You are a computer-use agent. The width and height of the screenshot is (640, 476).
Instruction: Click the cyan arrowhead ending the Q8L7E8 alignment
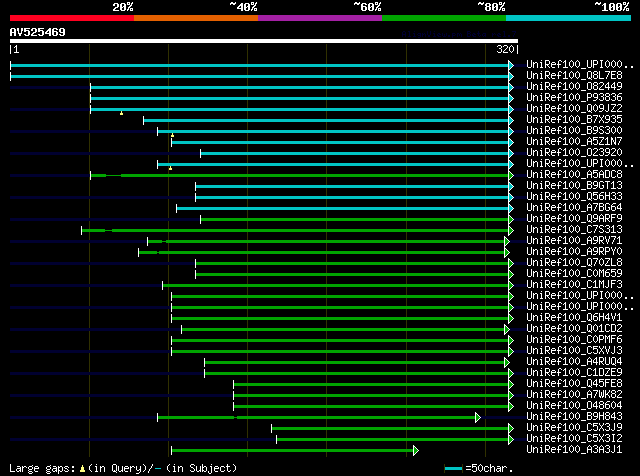pyautogui.click(x=511, y=76)
